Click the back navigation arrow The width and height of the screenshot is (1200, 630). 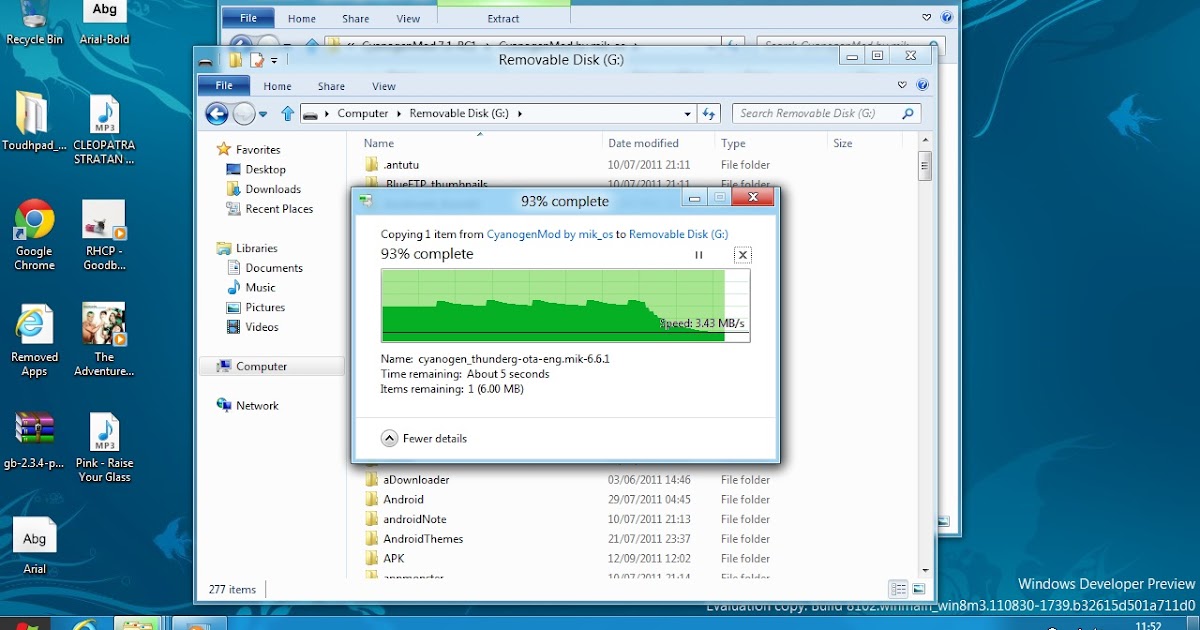(x=216, y=113)
